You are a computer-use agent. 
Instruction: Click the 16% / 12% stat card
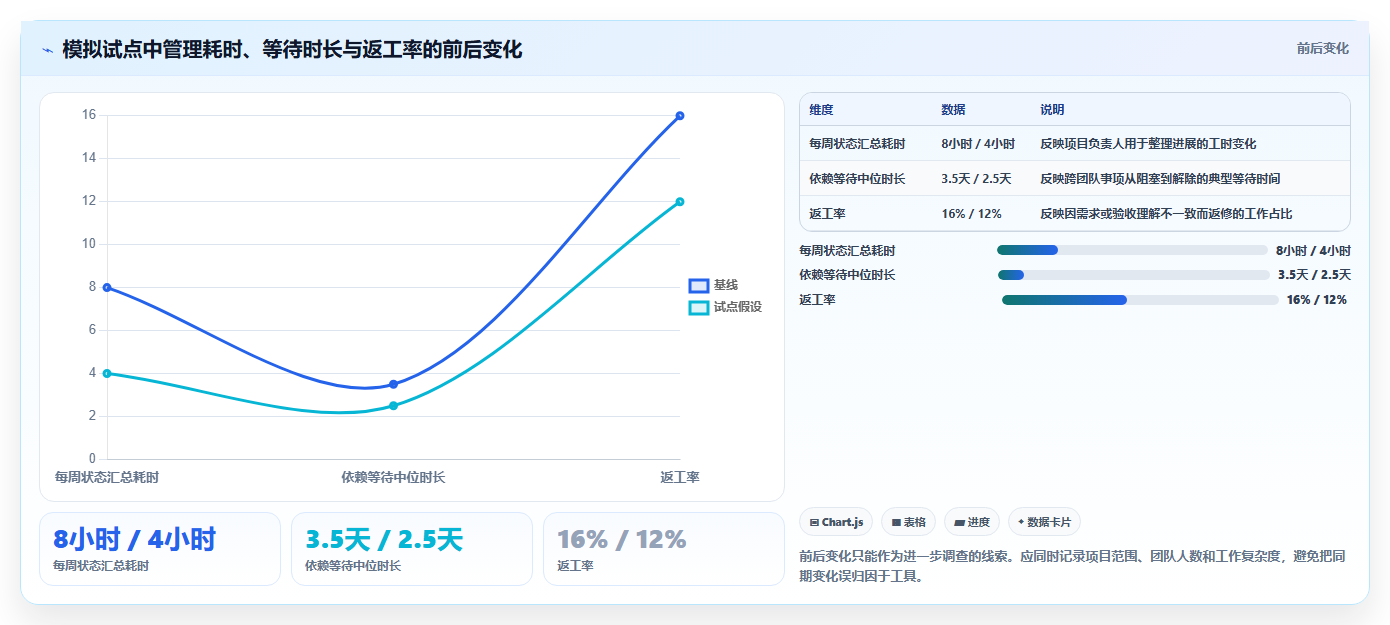(x=664, y=549)
